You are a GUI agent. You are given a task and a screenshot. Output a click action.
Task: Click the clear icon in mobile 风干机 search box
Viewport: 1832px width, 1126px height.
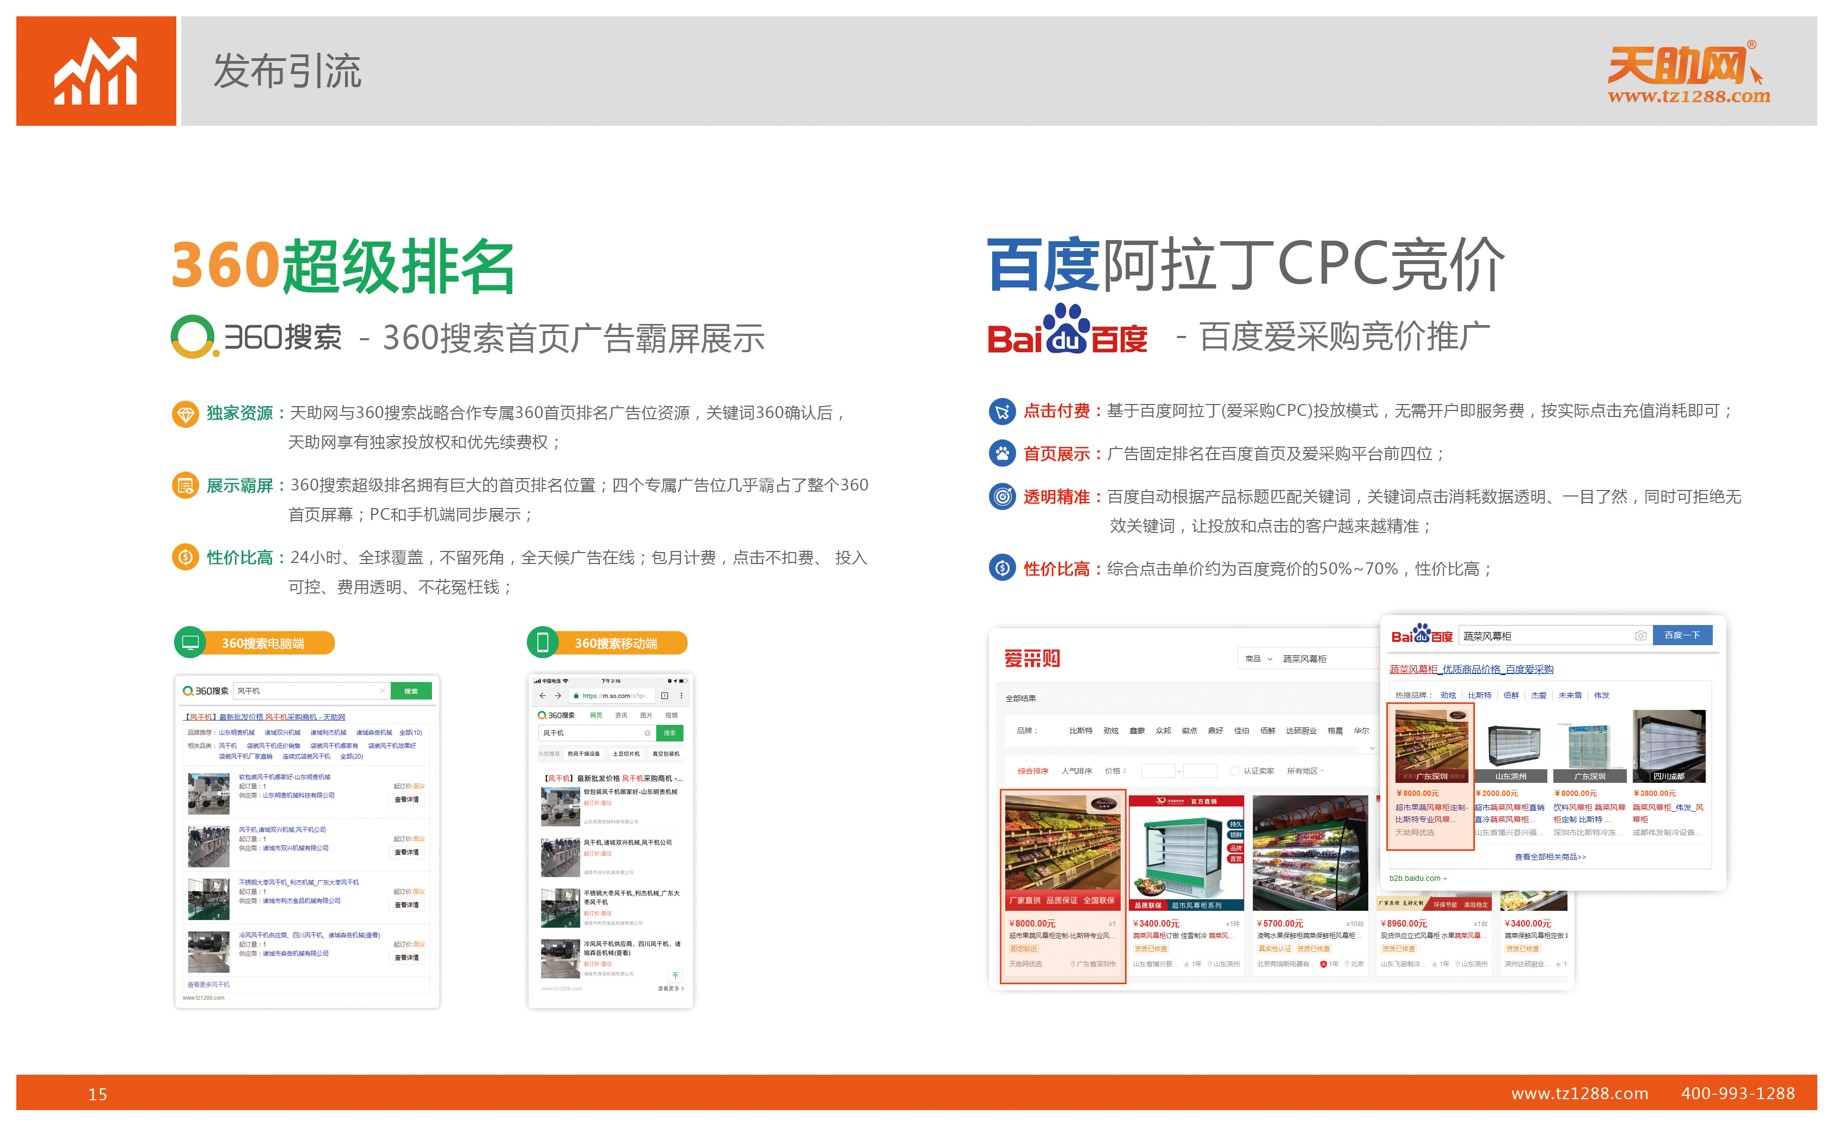(x=647, y=733)
